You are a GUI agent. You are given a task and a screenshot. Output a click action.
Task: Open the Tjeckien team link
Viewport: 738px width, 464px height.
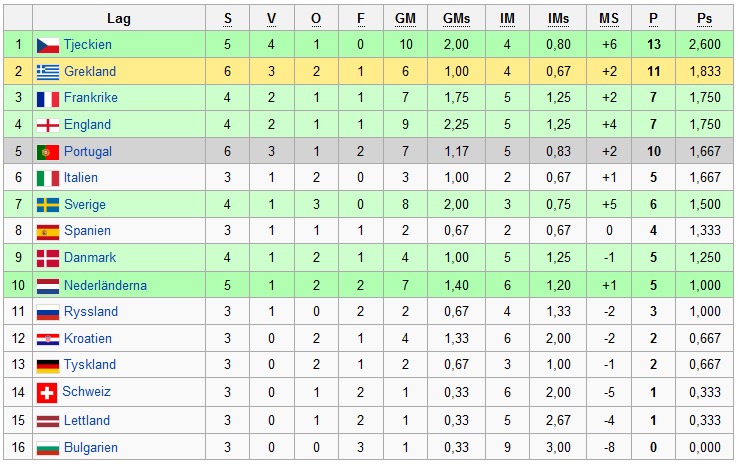(88, 45)
